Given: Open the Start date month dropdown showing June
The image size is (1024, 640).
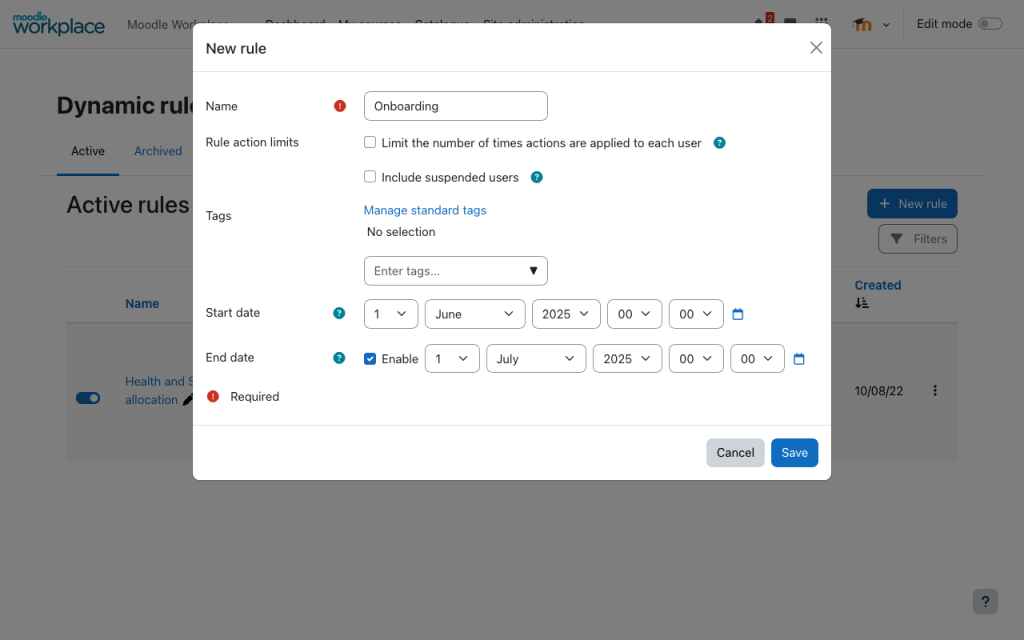Looking at the screenshot, I should (x=475, y=314).
